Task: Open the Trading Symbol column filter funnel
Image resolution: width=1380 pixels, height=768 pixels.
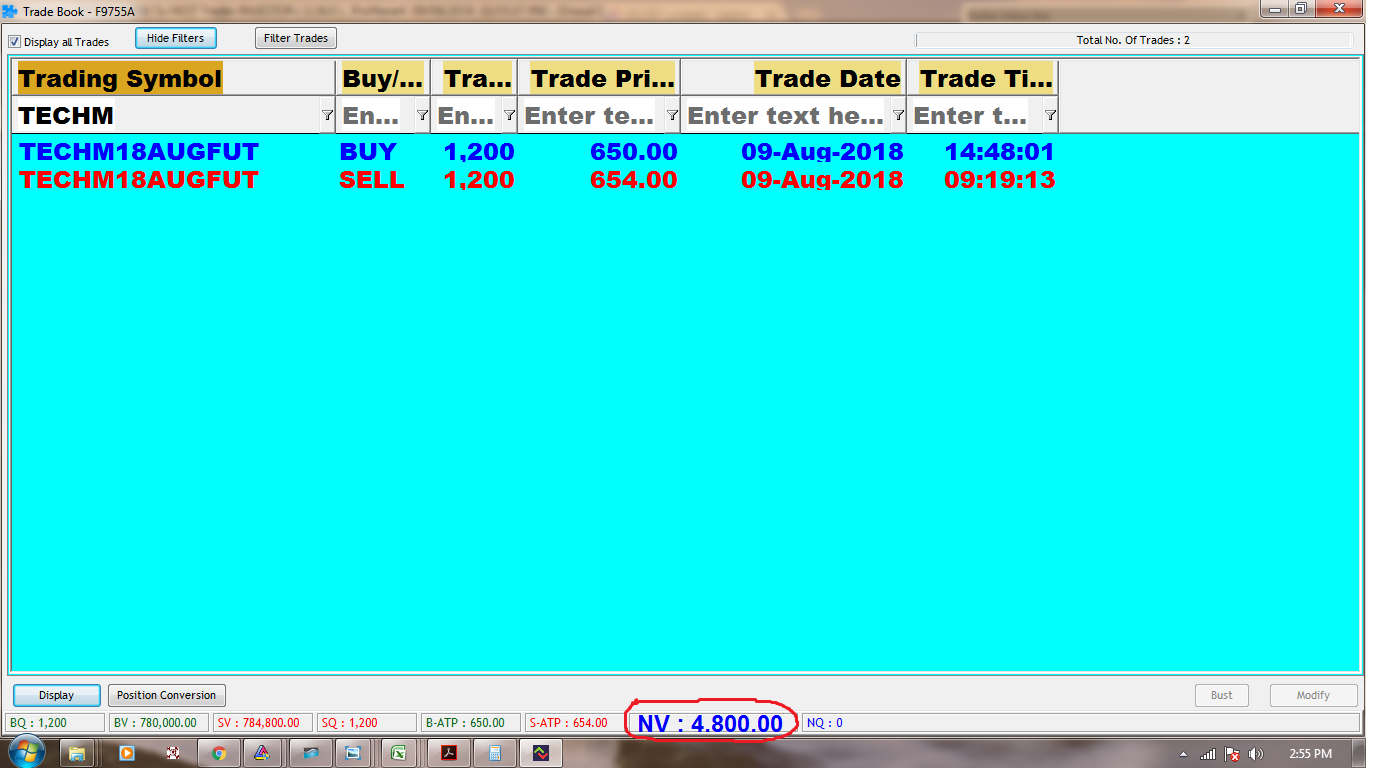Action: point(327,116)
